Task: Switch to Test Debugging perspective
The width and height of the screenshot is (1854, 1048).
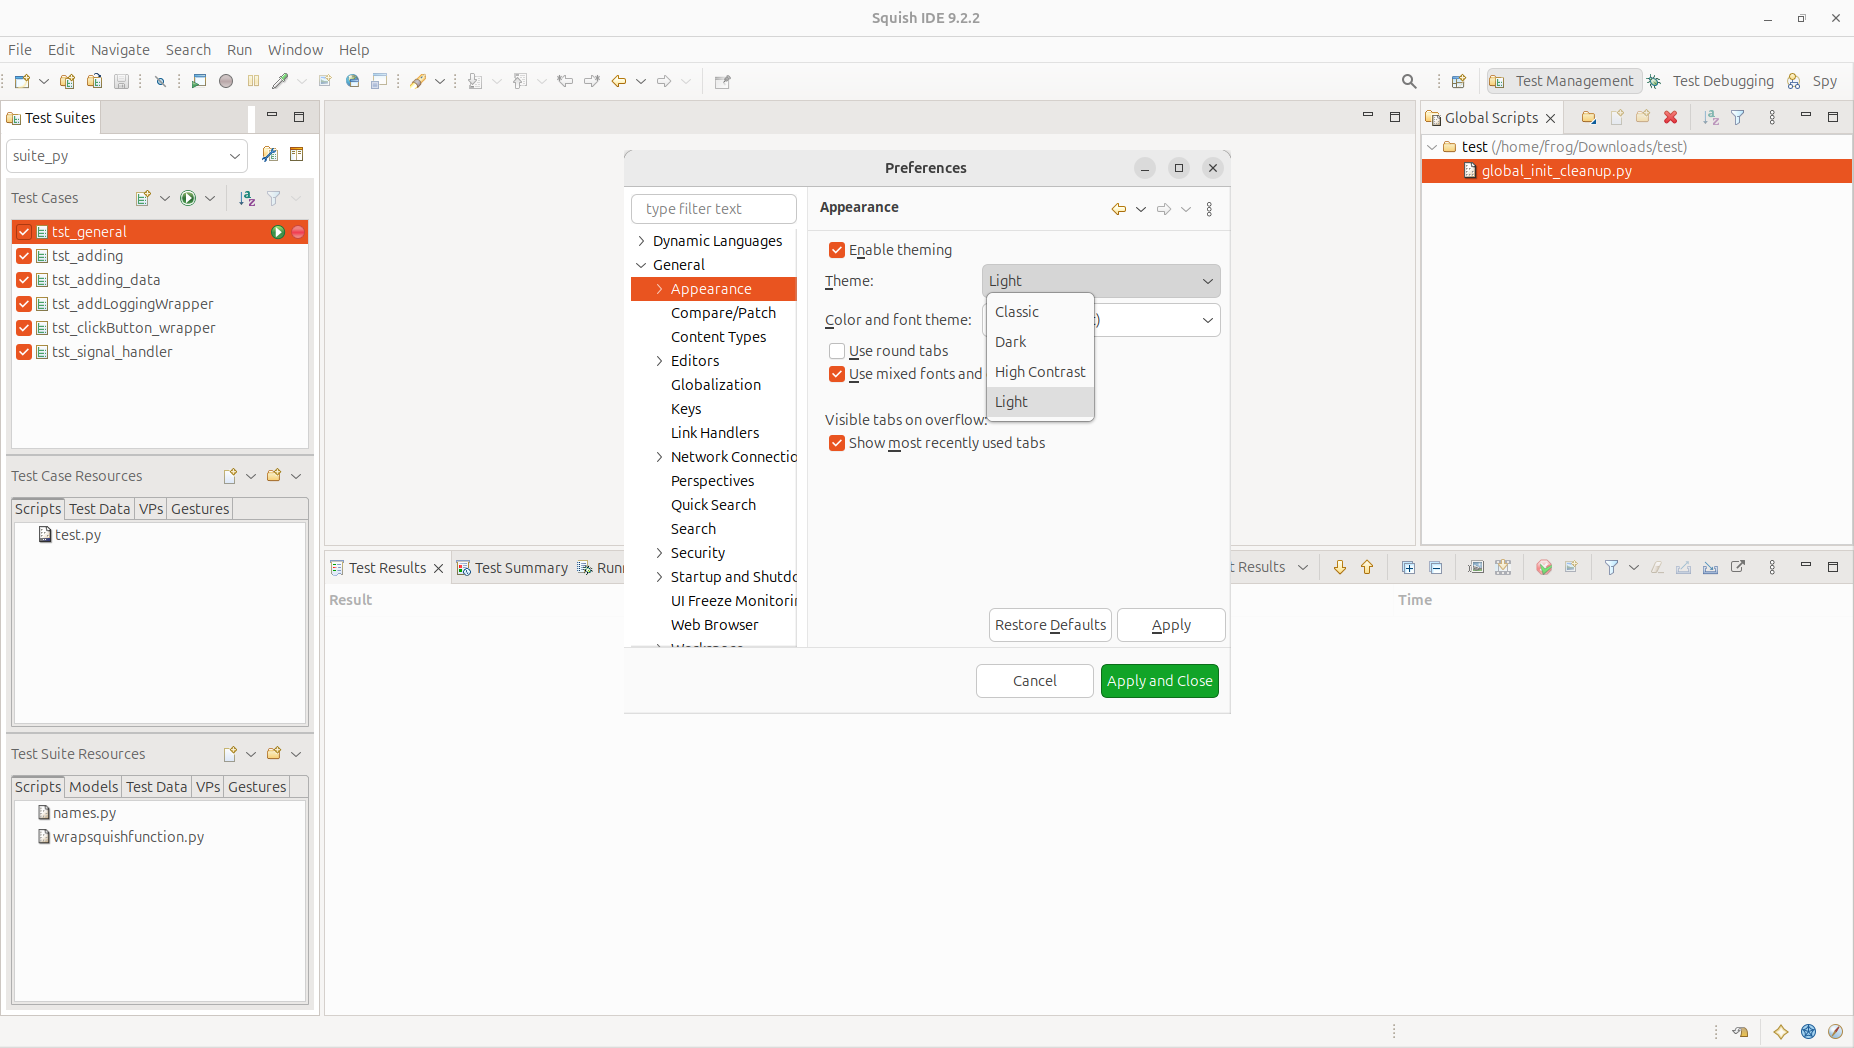Action: point(1711,81)
